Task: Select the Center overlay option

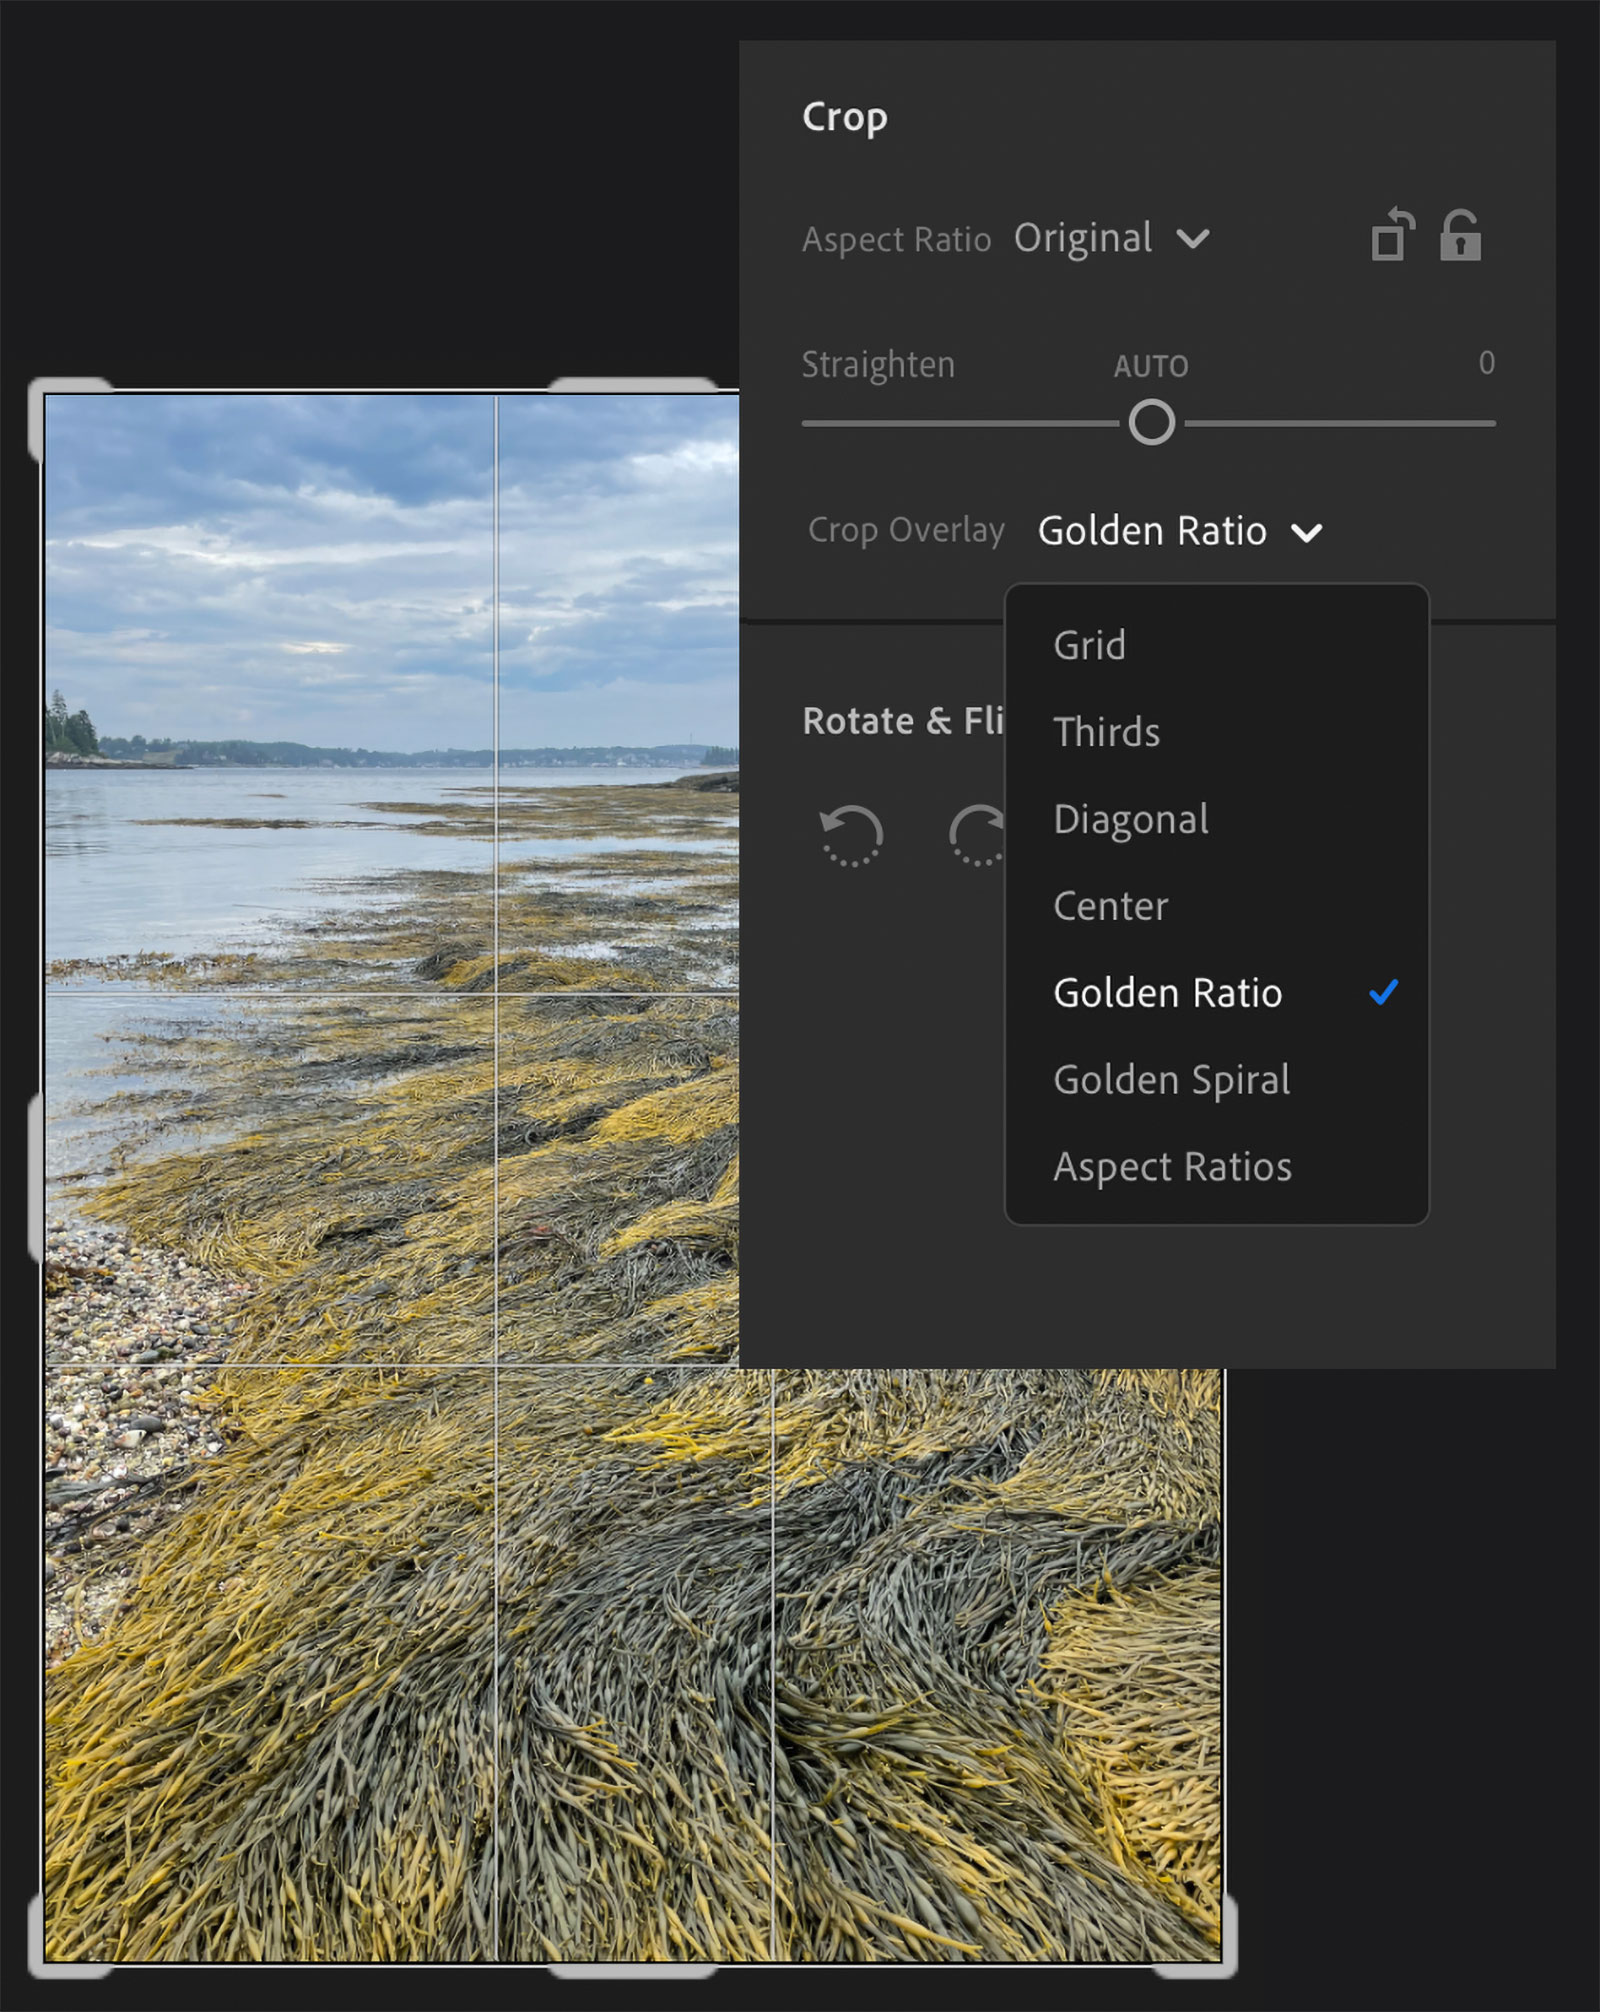Action: point(1110,906)
